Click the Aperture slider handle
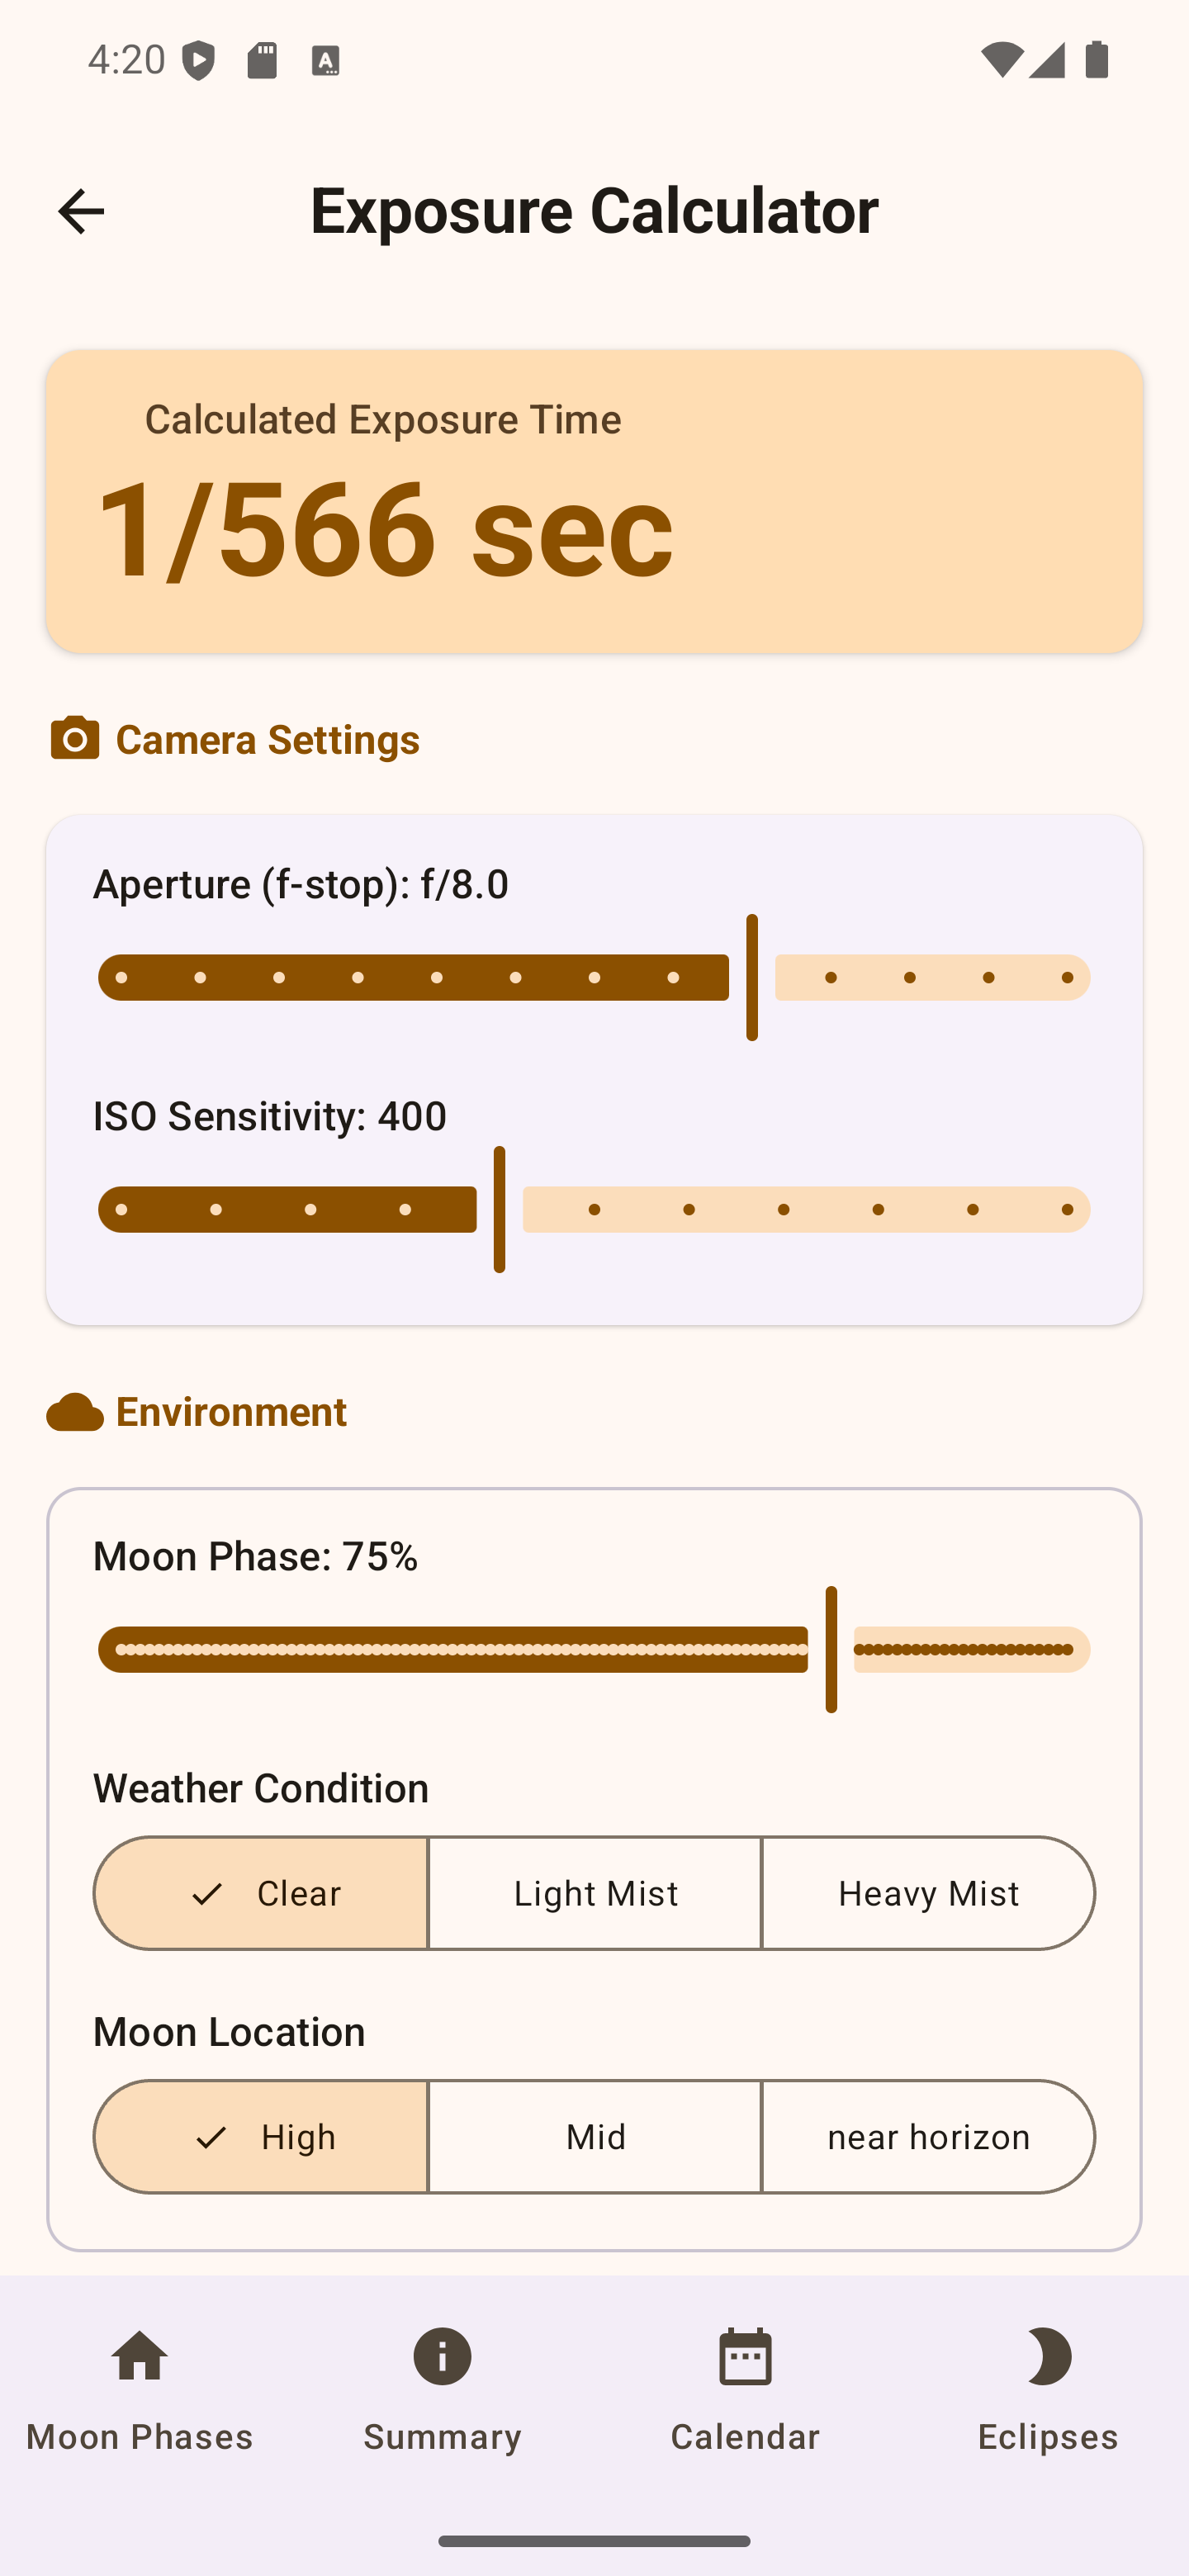The image size is (1189, 2576). click(x=752, y=977)
